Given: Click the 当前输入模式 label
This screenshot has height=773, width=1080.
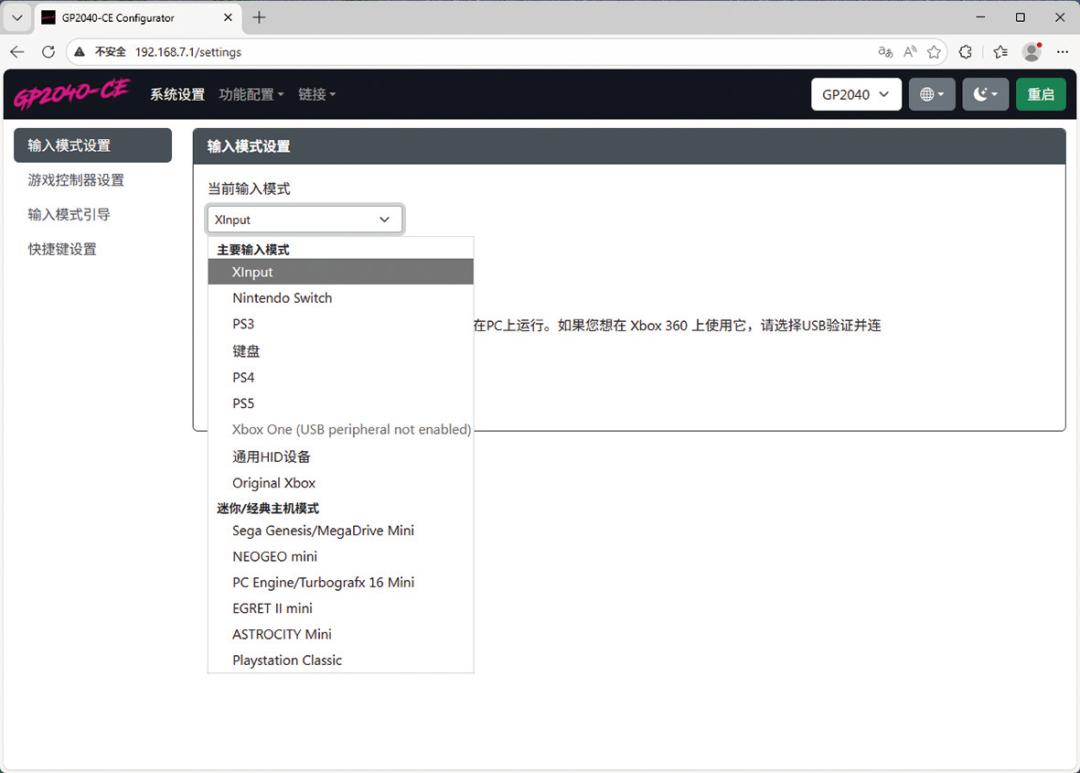Looking at the screenshot, I should coord(249,189).
